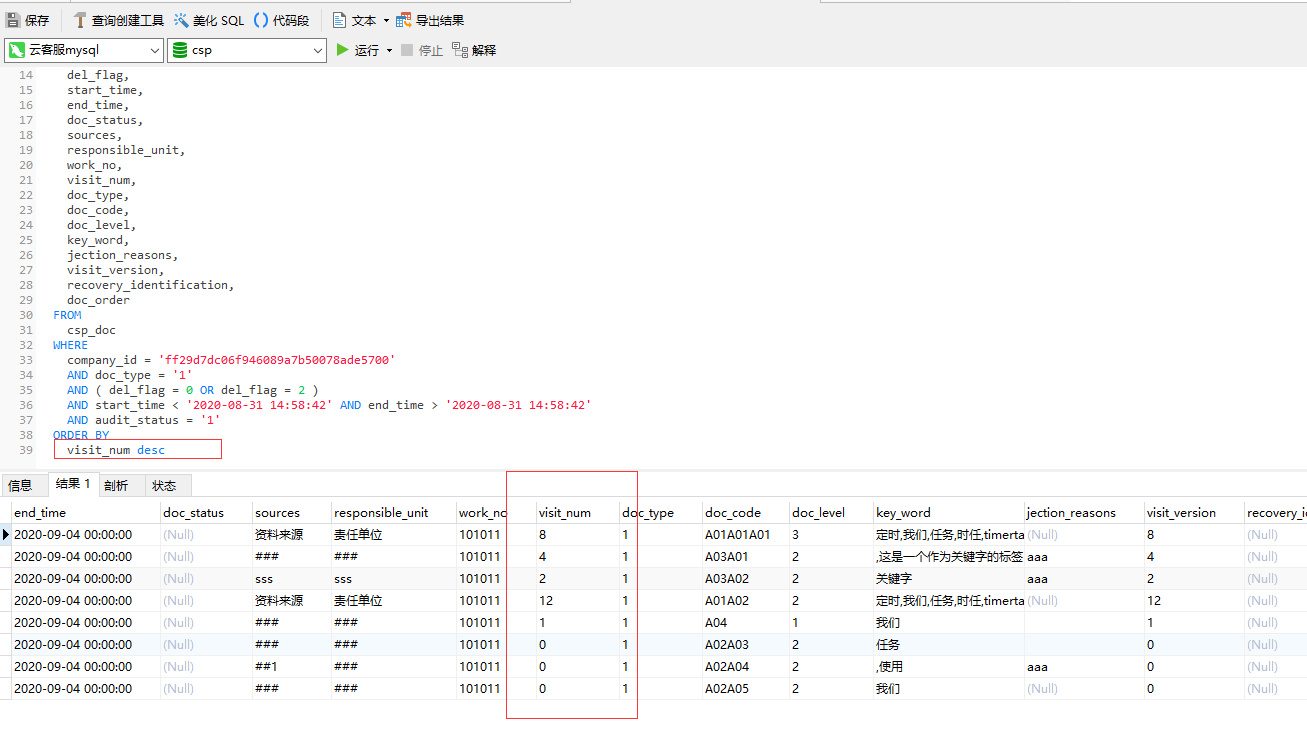The width and height of the screenshot is (1307, 735).
Task: Click the doc_level column header
Action: click(x=832, y=512)
